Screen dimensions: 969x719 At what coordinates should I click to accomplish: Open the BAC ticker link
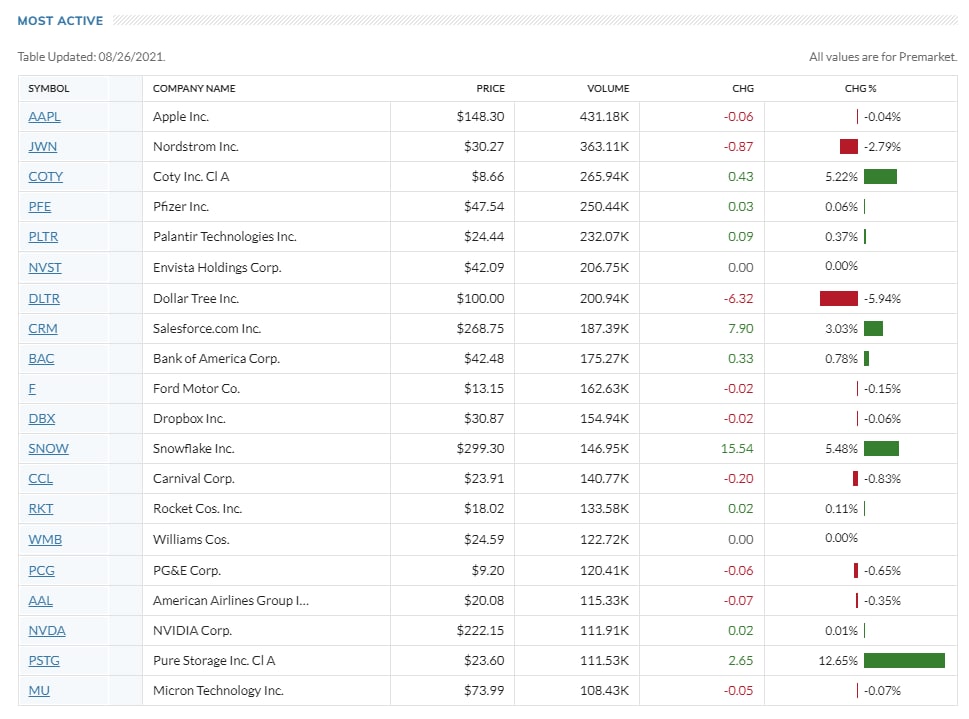[41, 359]
